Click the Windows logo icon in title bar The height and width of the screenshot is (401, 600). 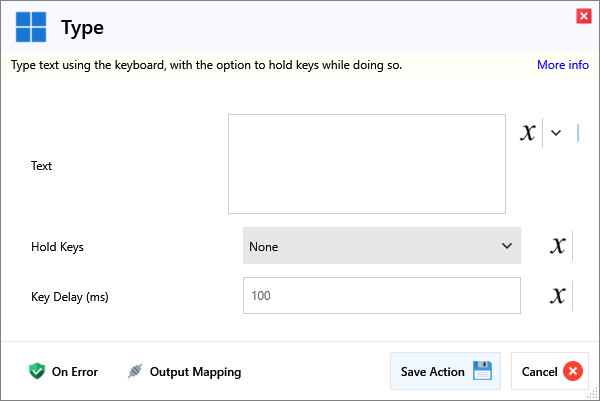(x=30, y=27)
